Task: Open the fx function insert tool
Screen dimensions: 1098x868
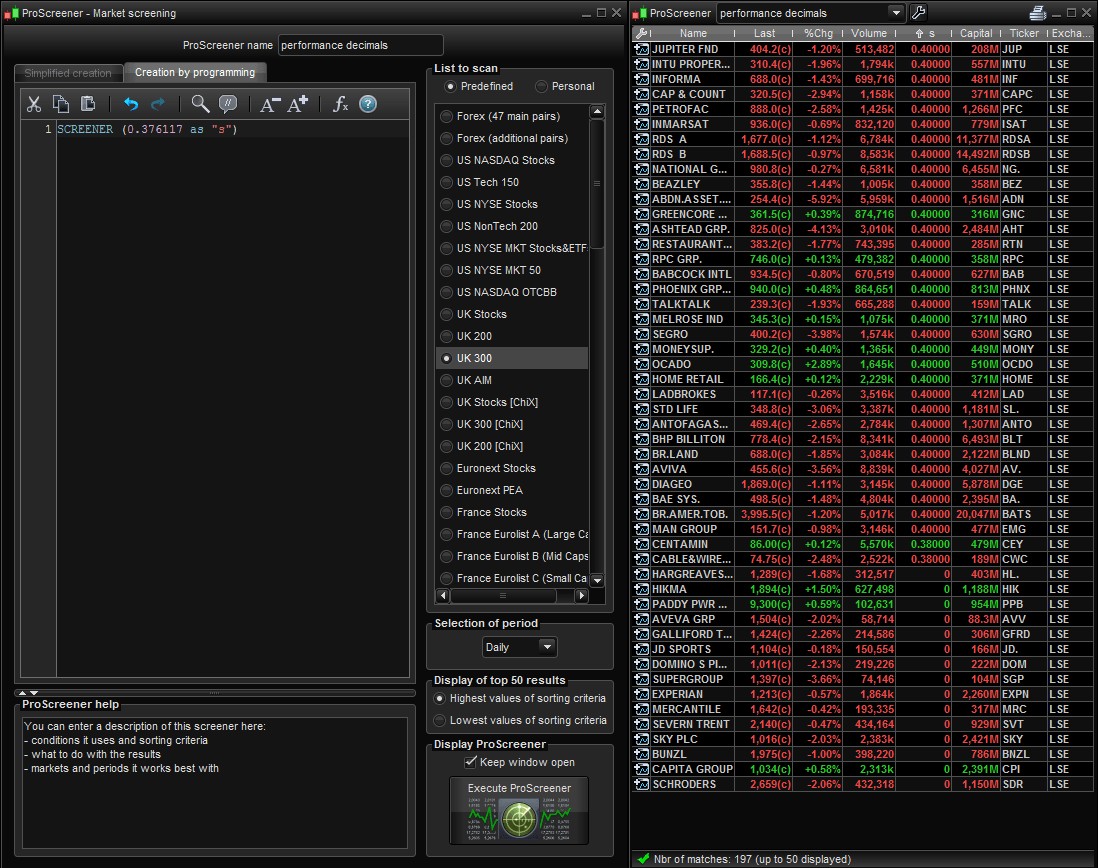Action: tap(340, 104)
